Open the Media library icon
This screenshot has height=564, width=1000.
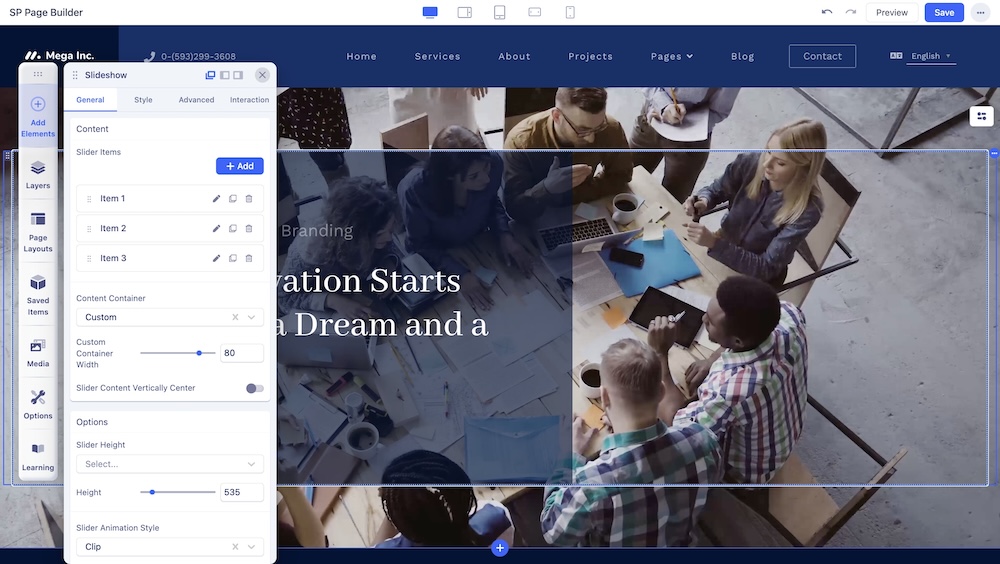[x=38, y=352]
